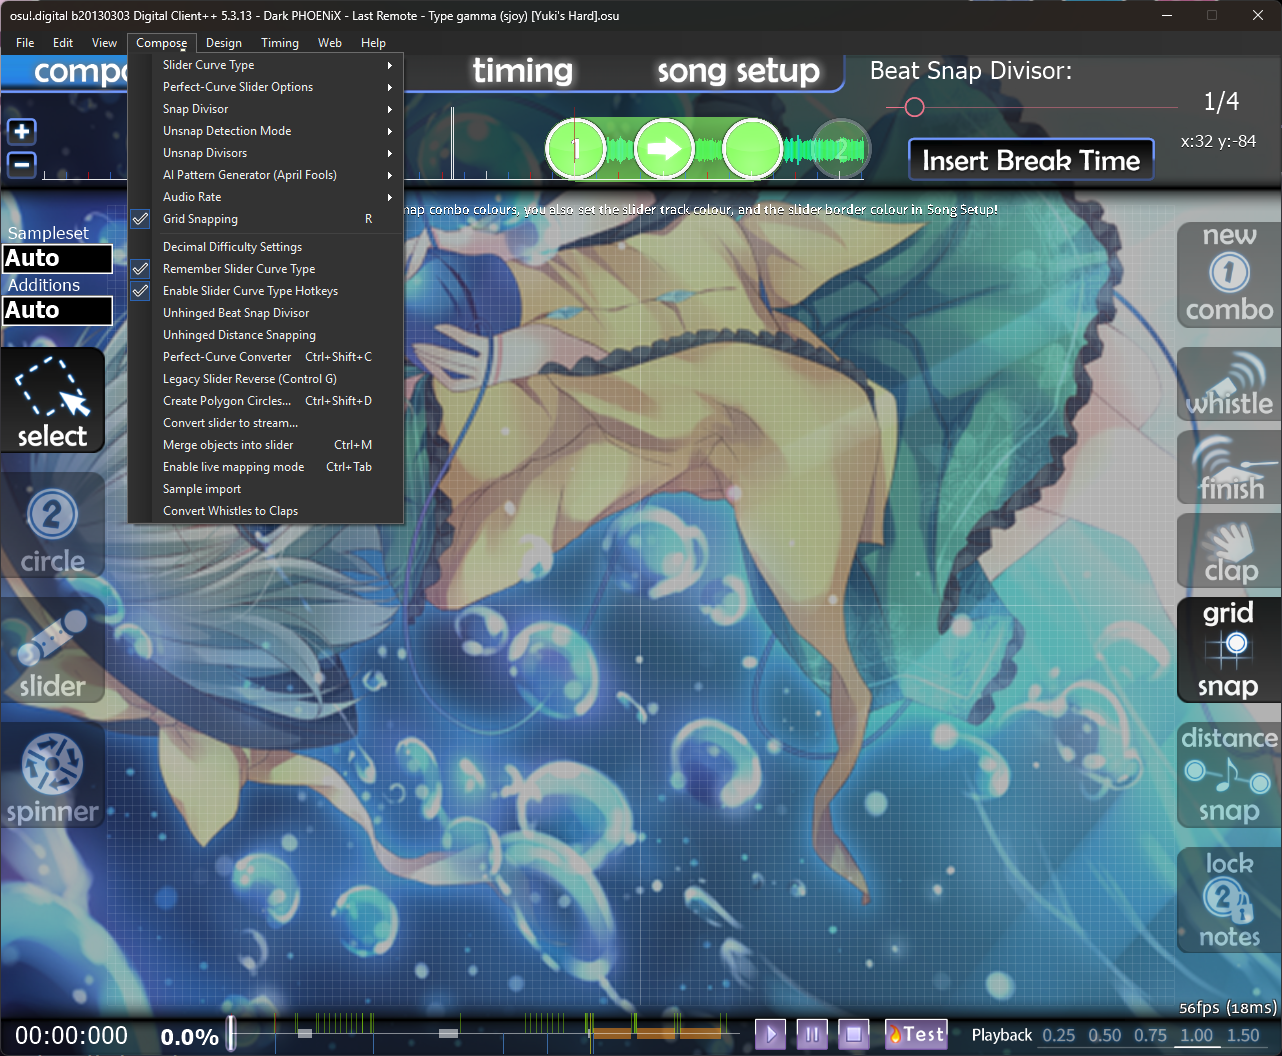The width and height of the screenshot is (1282, 1056).
Task: Click the song progress seek bar handle
Action: 232,1034
